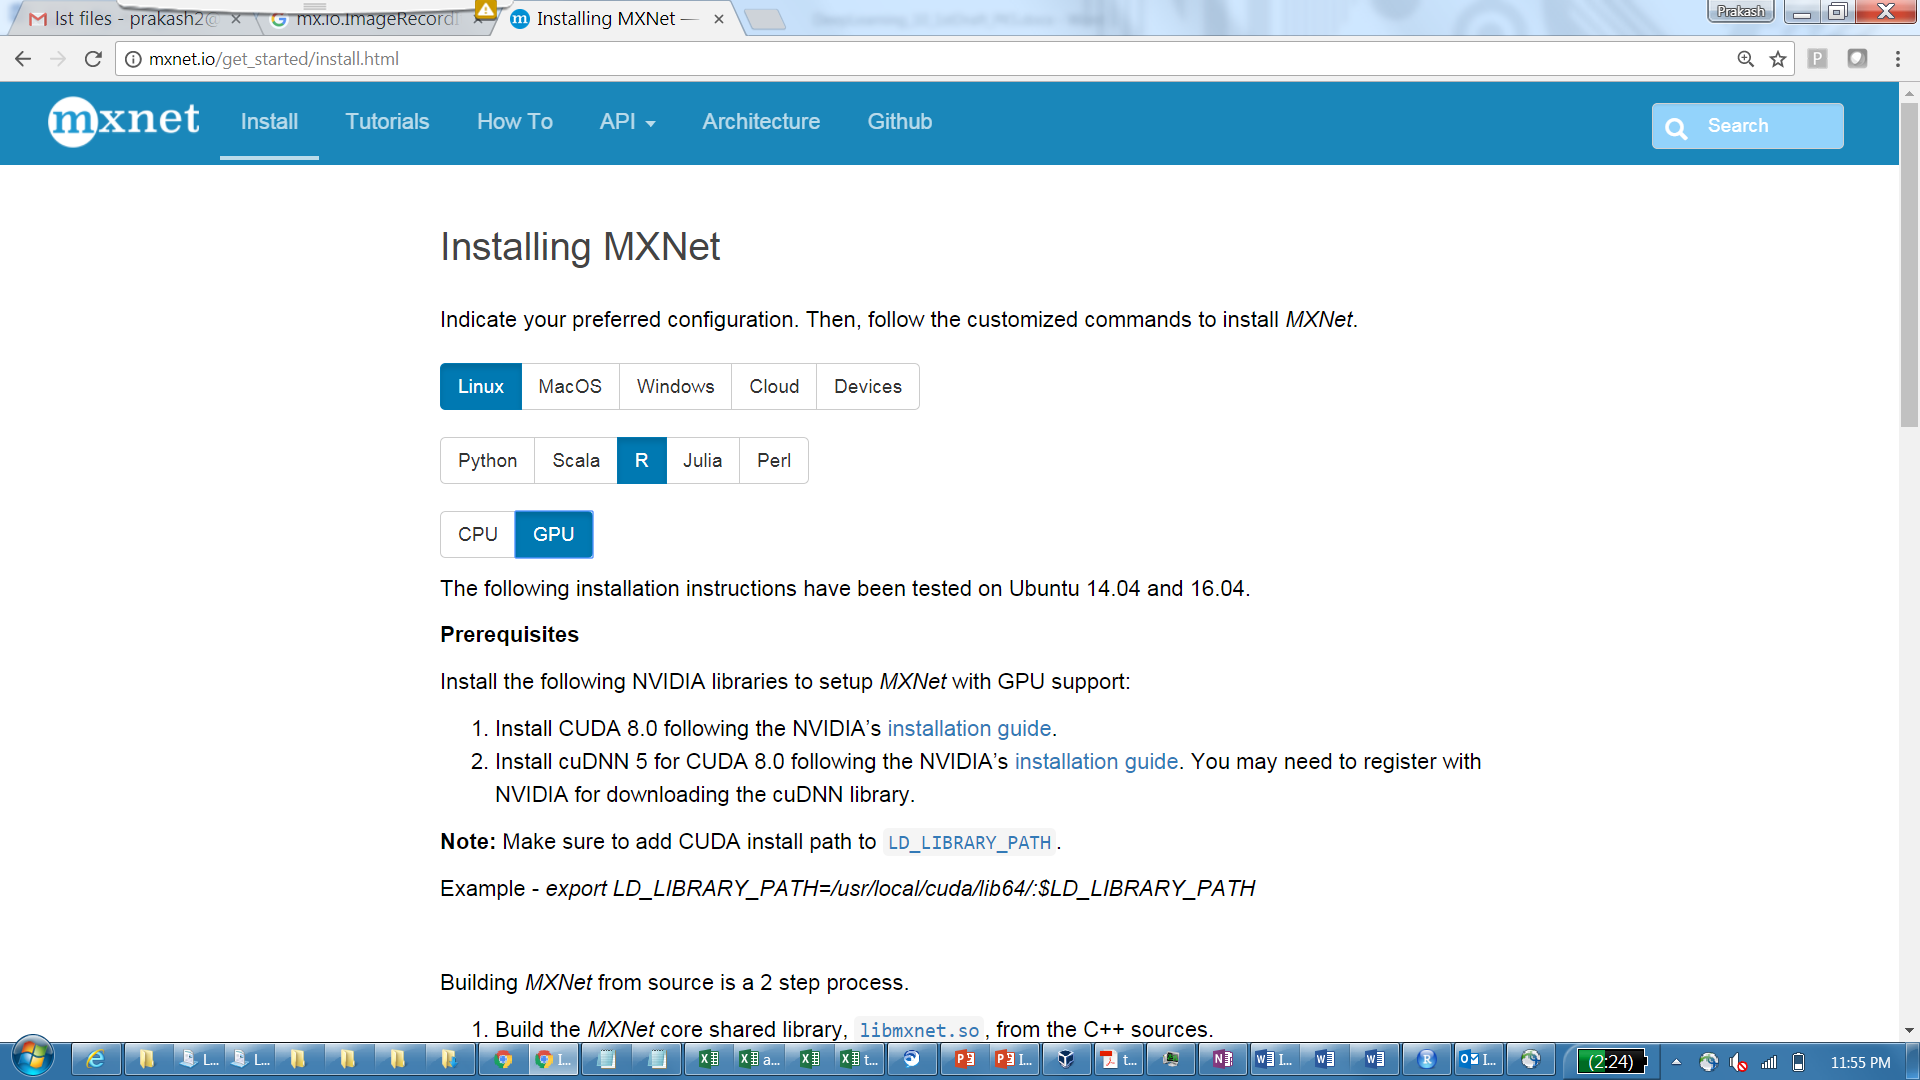This screenshot has width=1920, height=1080.
Task: Open VirtualBox from taskbar
Action: click(1067, 1059)
